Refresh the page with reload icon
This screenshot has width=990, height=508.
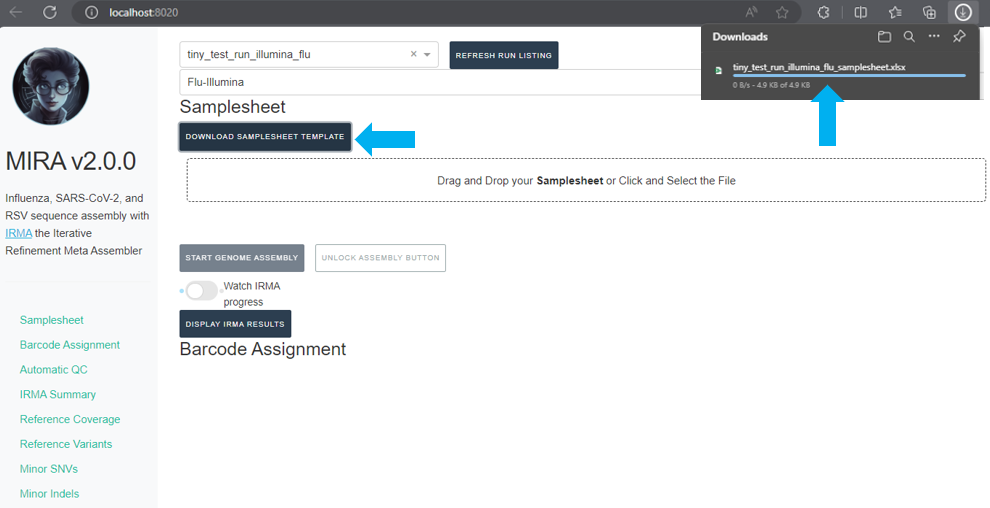[49, 12]
